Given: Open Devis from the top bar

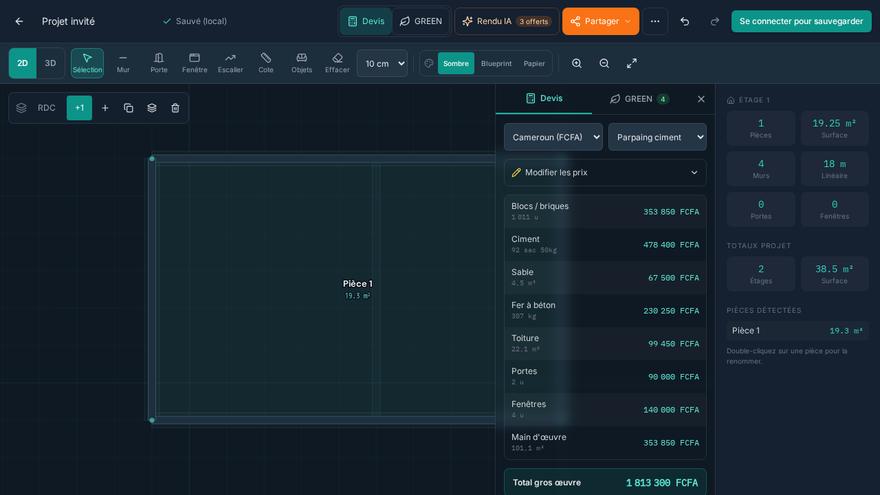Looking at the screenshot, I should pyautogui.click(x=366, y=21).
